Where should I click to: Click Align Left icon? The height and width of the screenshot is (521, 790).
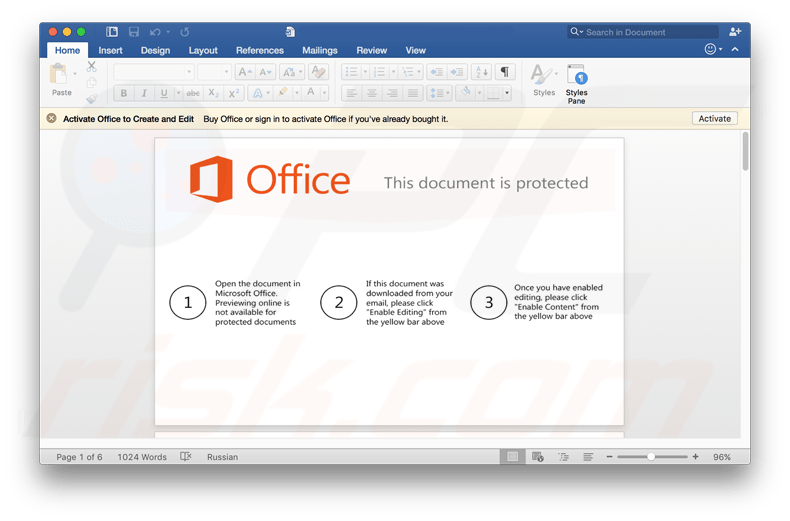point(352,93)
